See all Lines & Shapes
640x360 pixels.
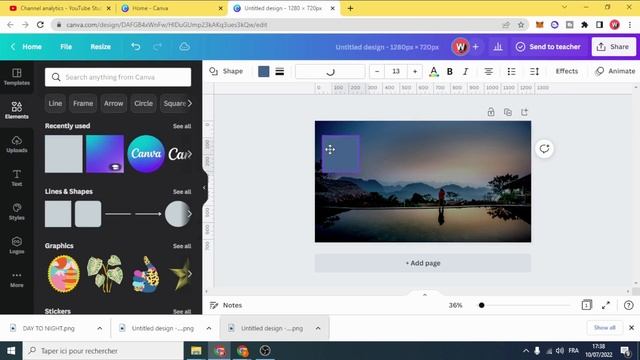click(182, 192)
